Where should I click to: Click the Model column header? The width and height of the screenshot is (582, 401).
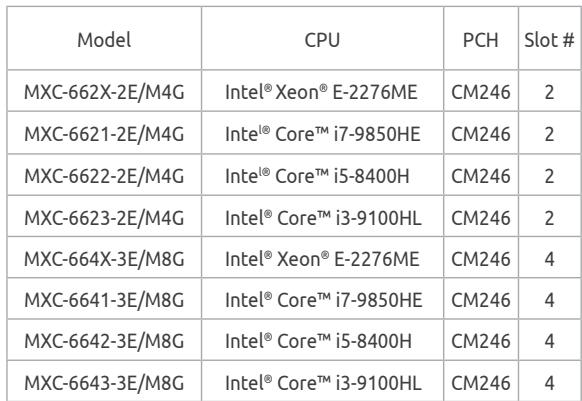(x=104, y=40)
